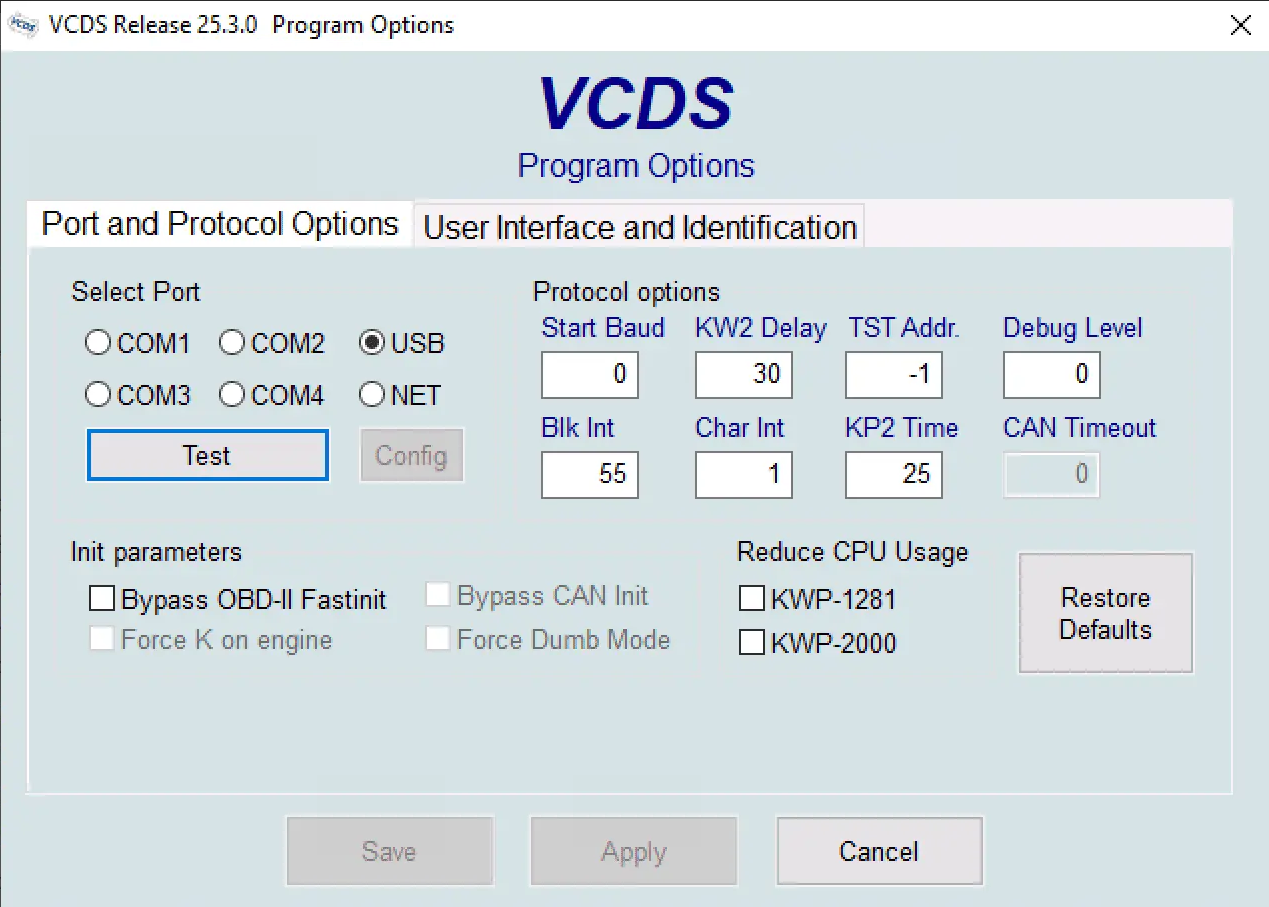Focus the TST Addr. input field
The image size is (1269, 907).
894,375
